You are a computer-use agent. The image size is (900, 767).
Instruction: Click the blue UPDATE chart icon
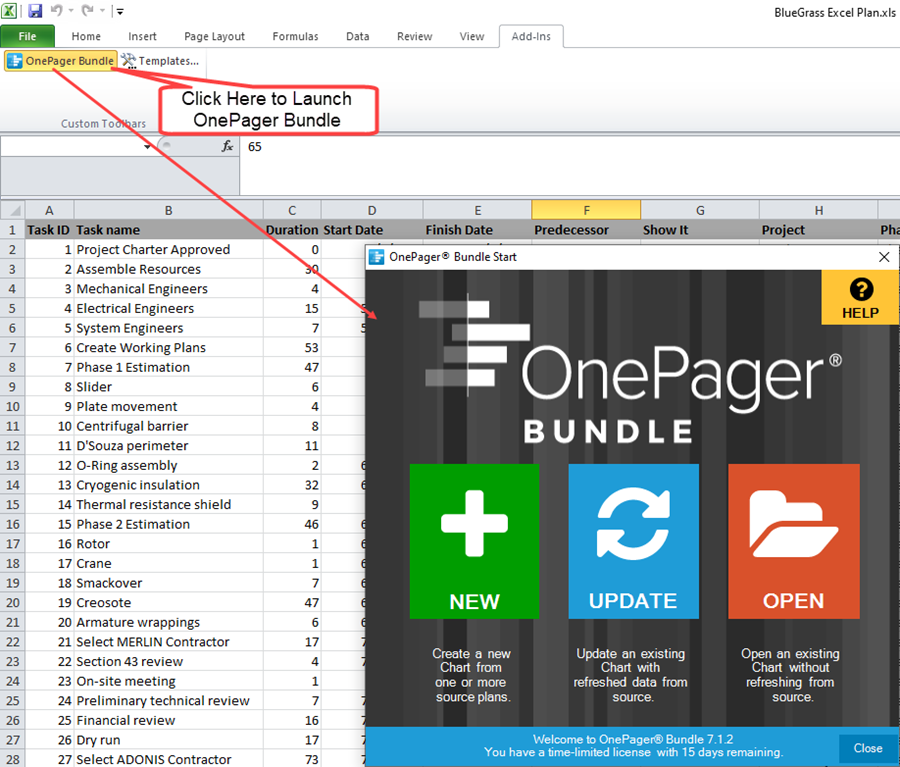633,541
